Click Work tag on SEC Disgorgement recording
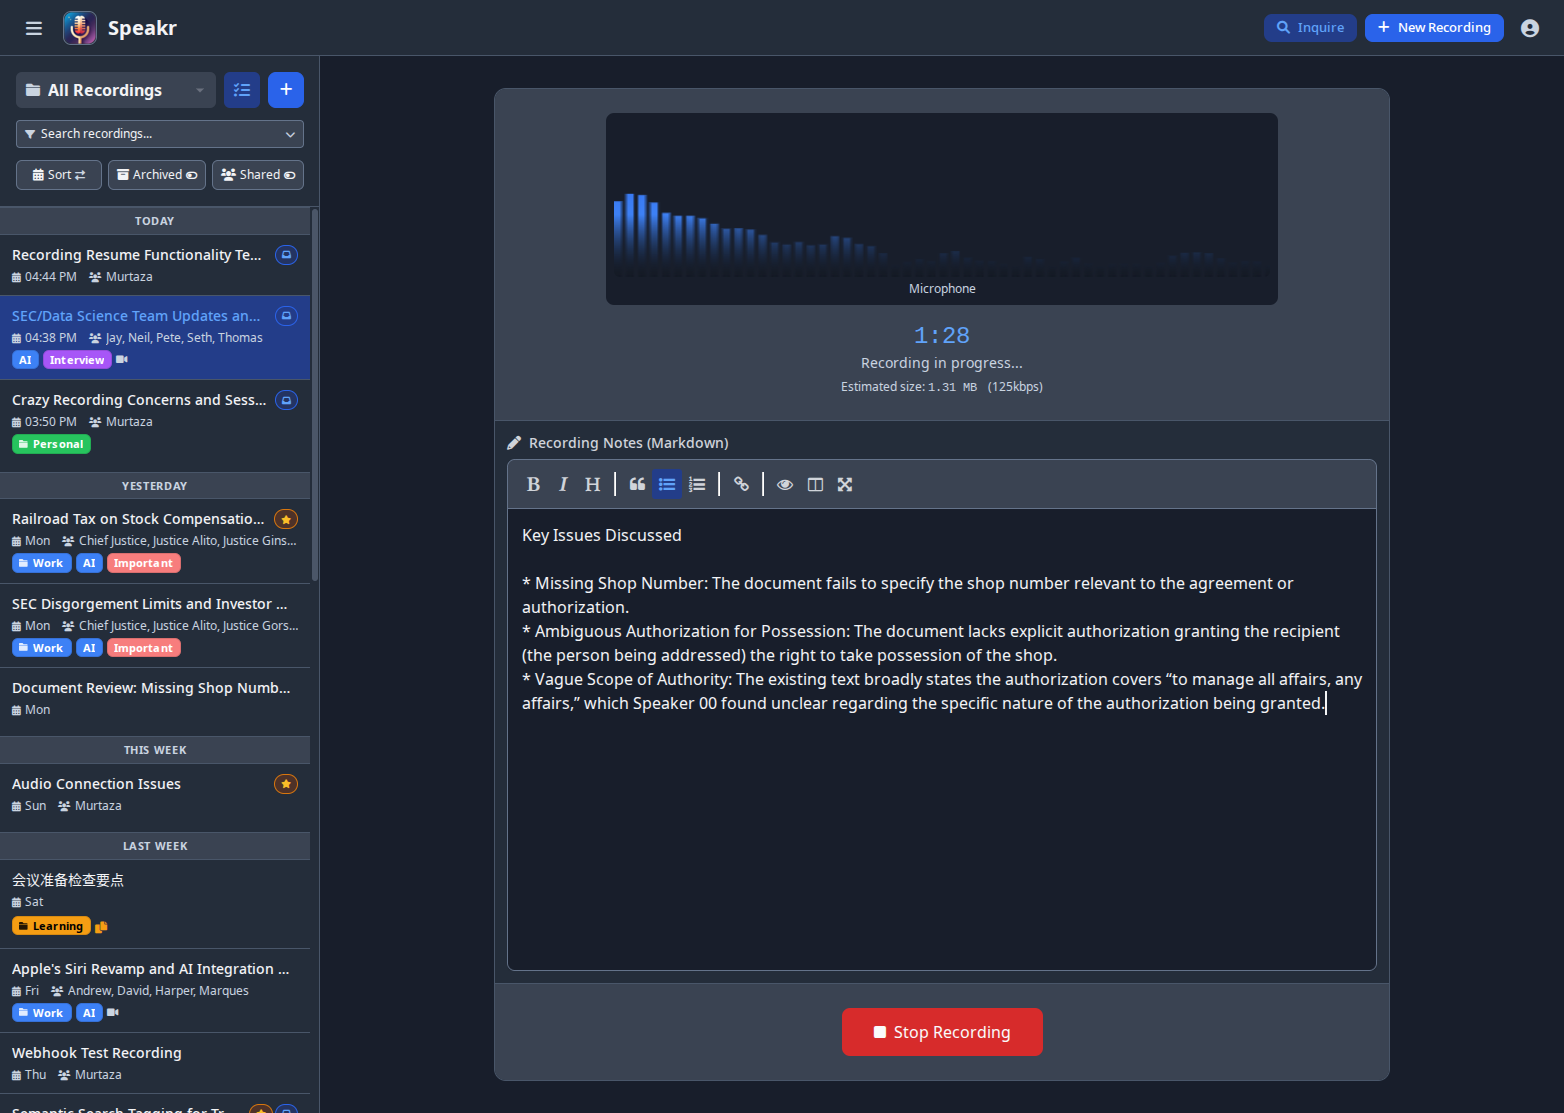The width and height of the screenshot is (1564, 1113). pos(41,648)
